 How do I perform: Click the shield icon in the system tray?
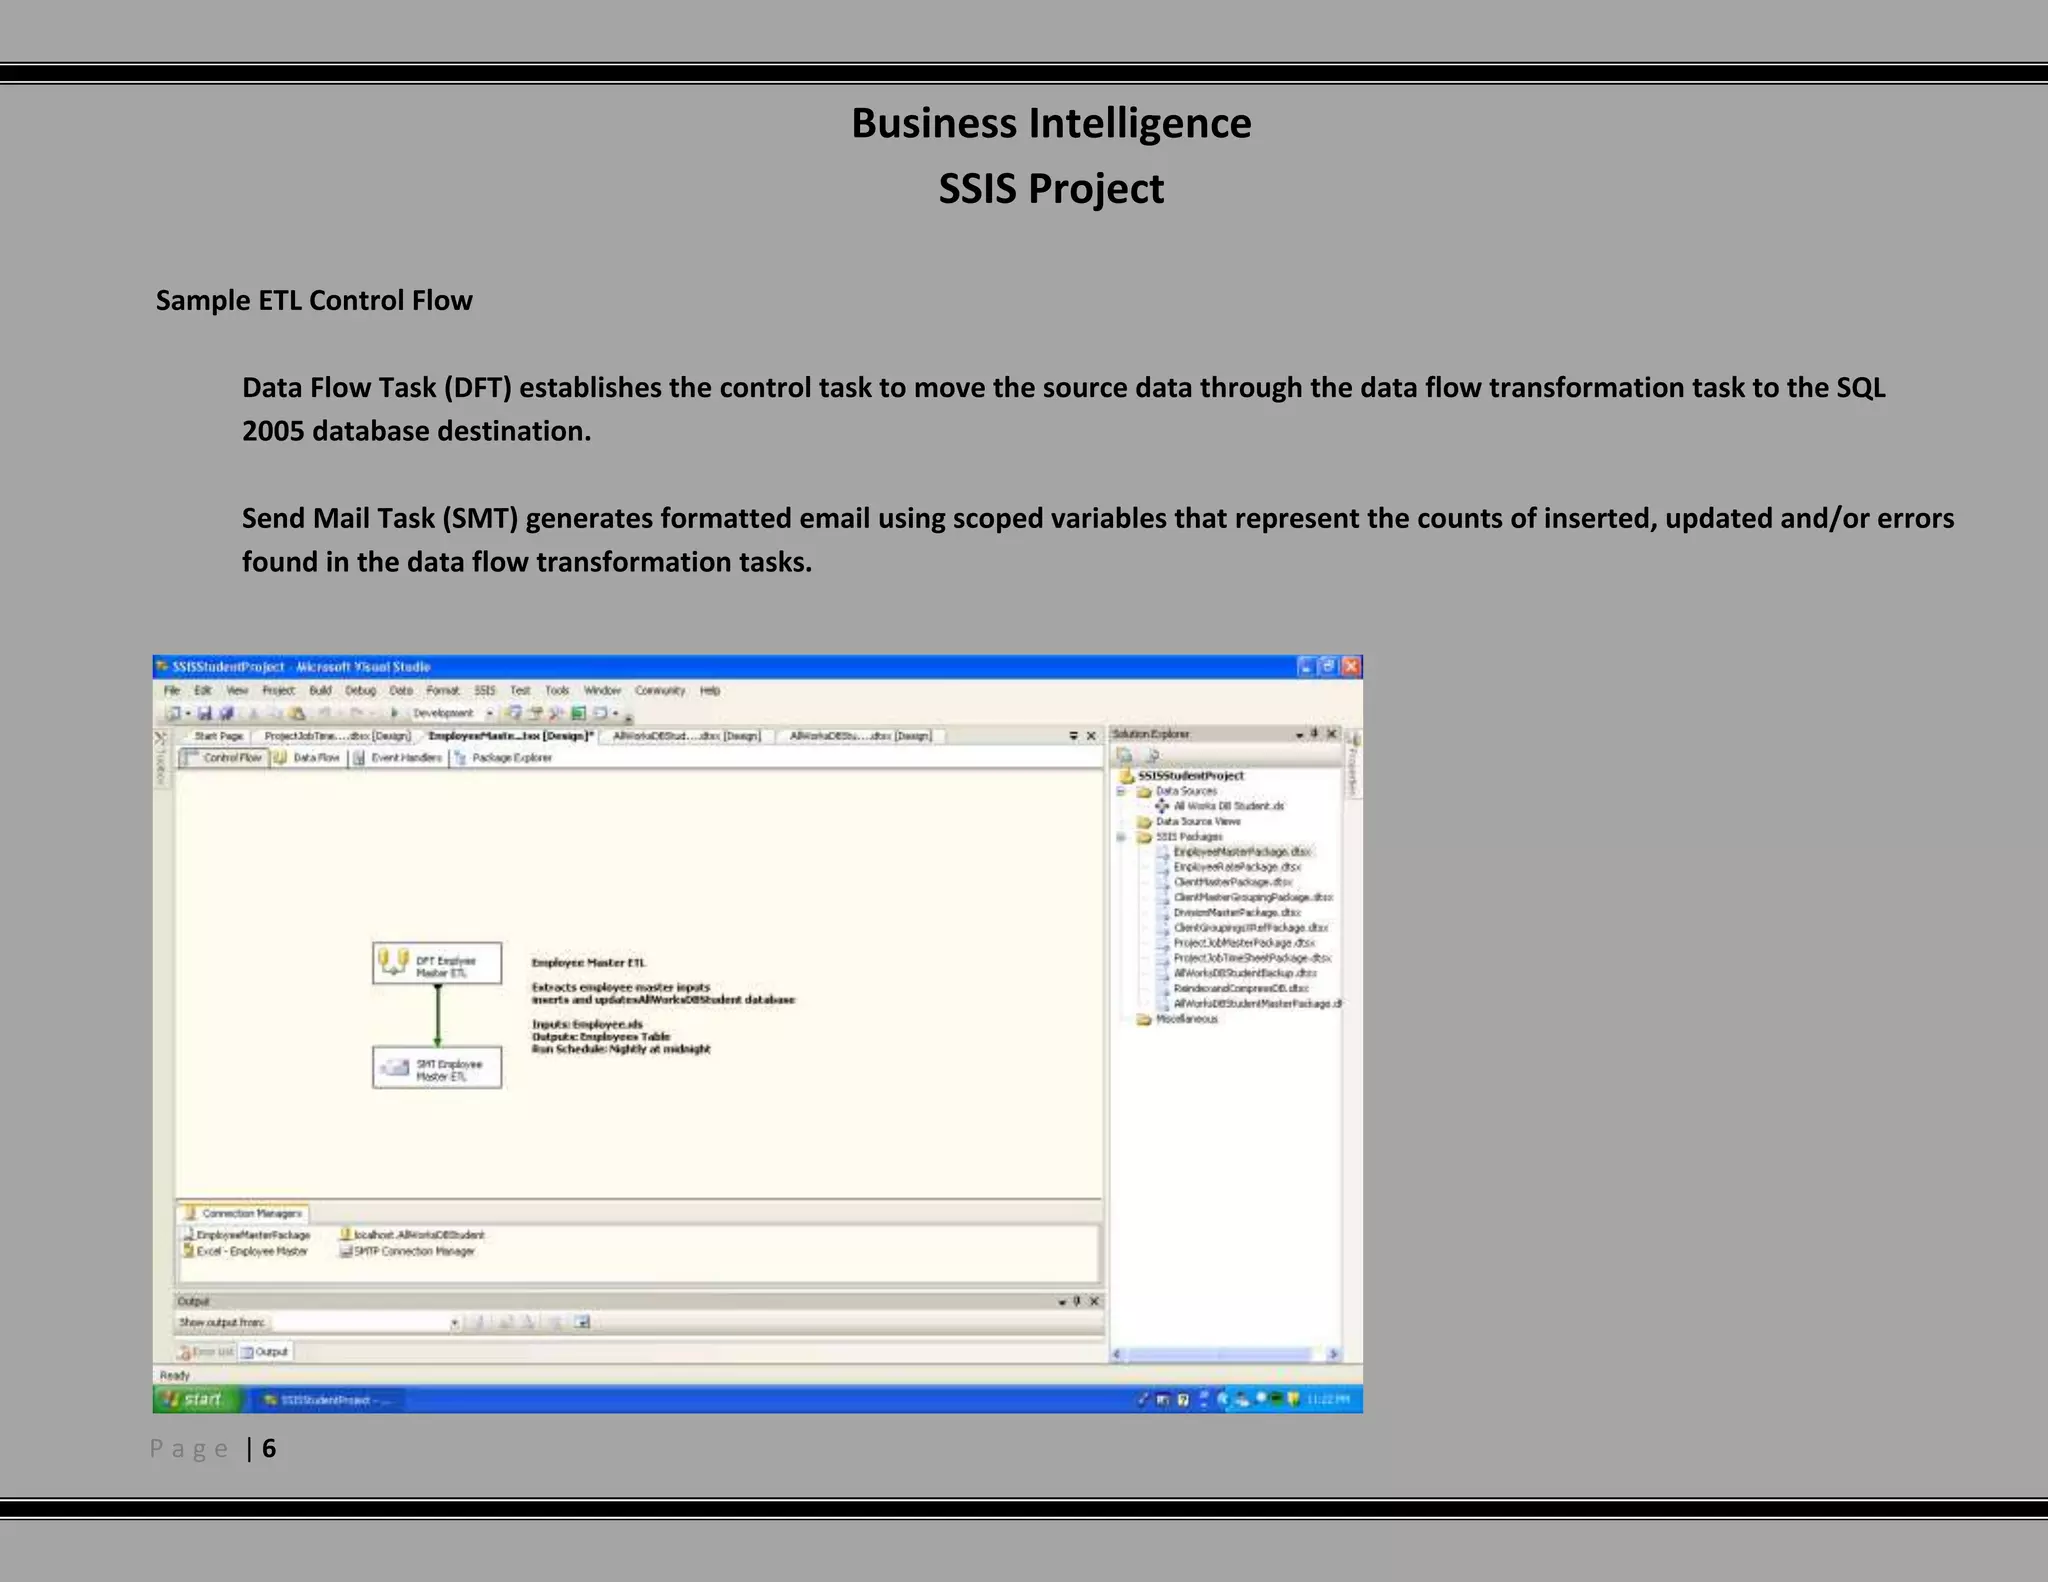1294,1399
